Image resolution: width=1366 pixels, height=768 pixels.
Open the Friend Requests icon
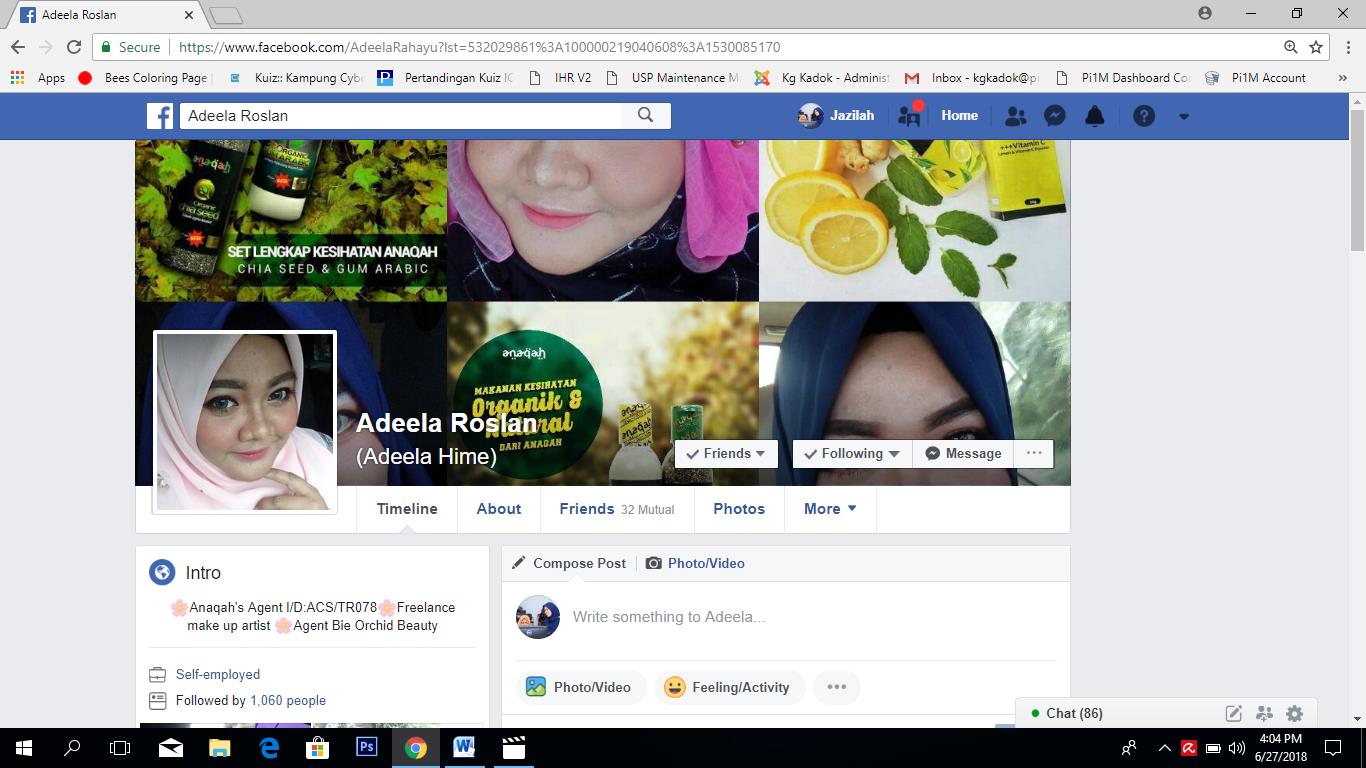coord(1015,116)
